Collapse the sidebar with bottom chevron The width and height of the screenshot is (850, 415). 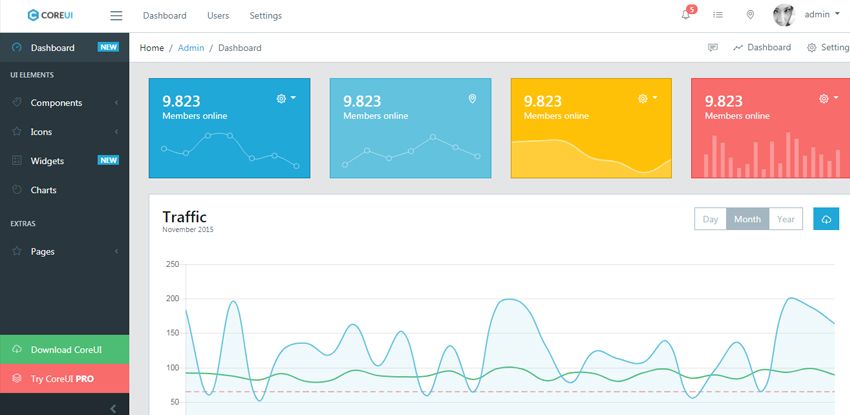(x=113, y=408)
